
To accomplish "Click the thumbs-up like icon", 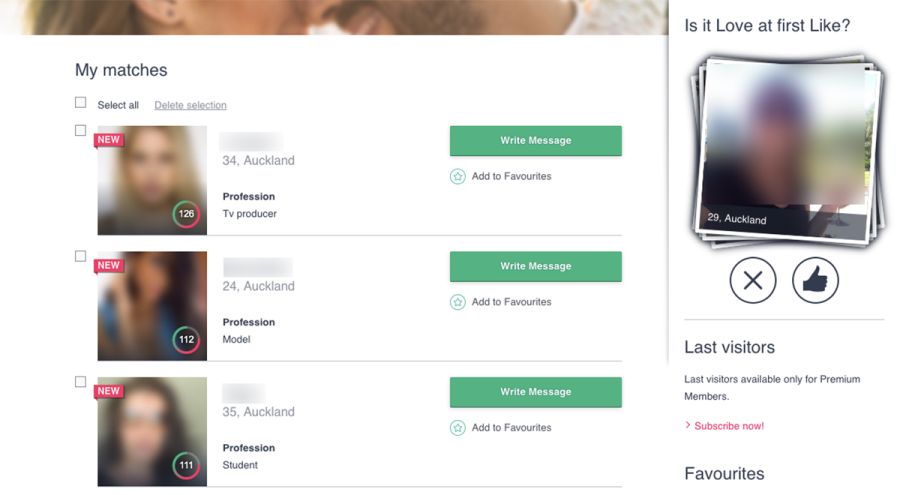I will (815, 281).
